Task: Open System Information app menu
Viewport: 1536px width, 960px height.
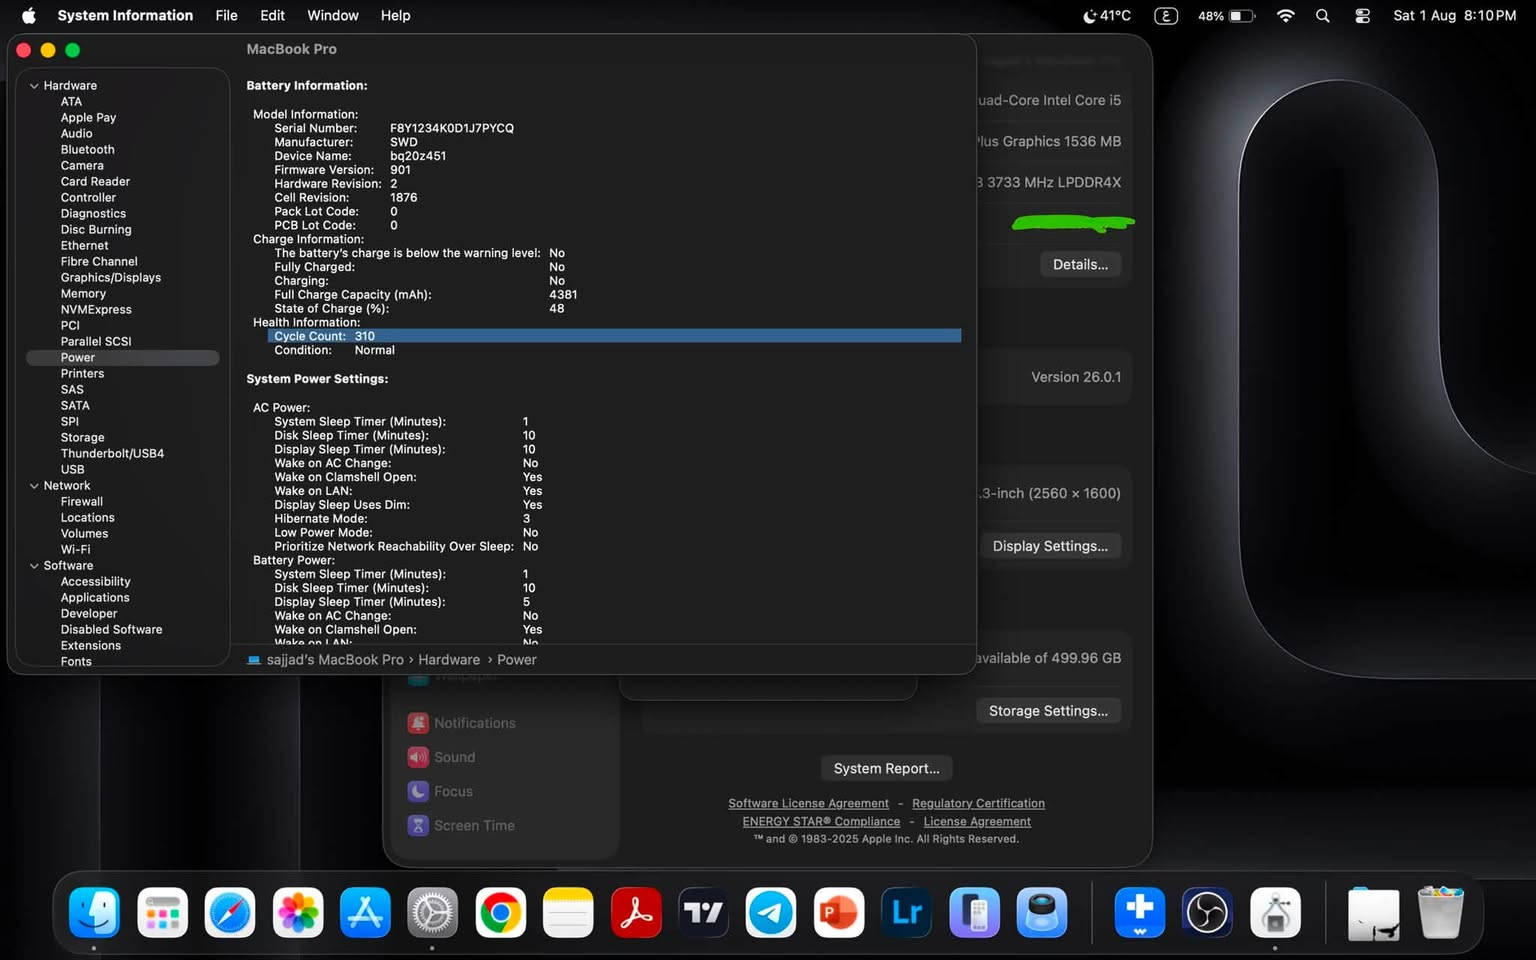Action: click(125, 15)
